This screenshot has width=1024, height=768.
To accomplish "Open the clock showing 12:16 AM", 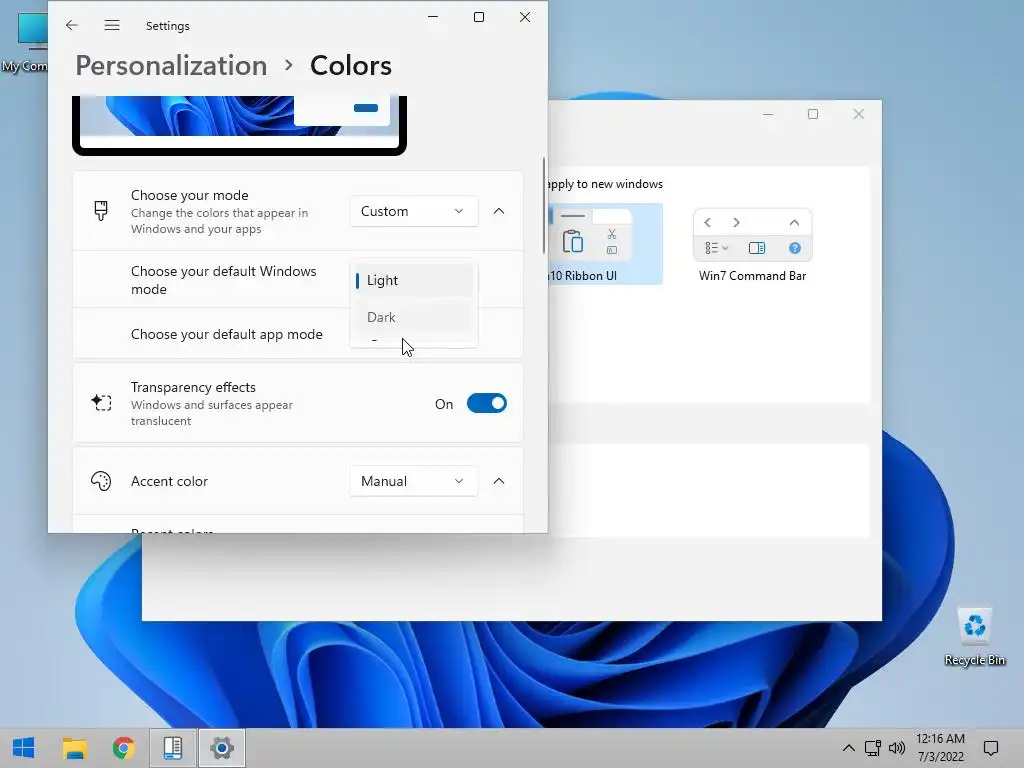I will [x=940, y=748].
